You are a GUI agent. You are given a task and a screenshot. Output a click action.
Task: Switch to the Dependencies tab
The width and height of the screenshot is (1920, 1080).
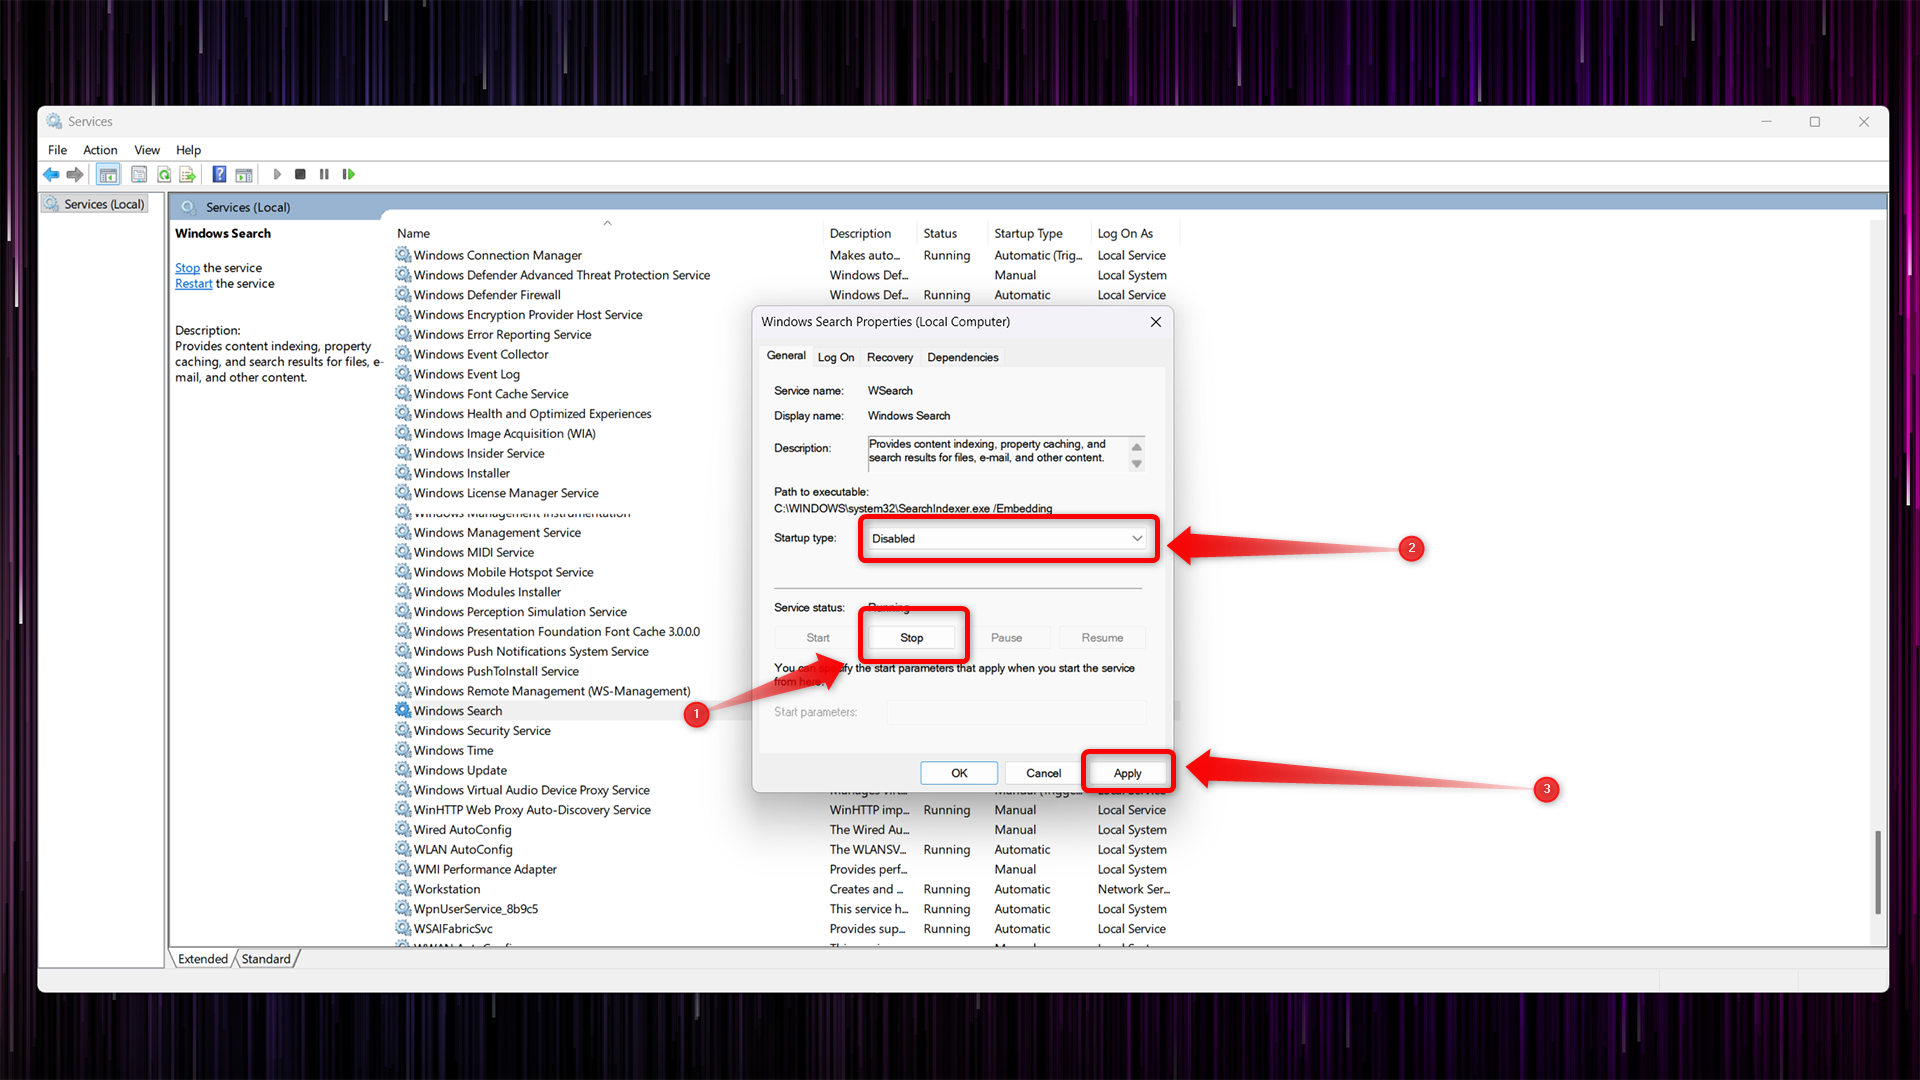click(962, 357)
